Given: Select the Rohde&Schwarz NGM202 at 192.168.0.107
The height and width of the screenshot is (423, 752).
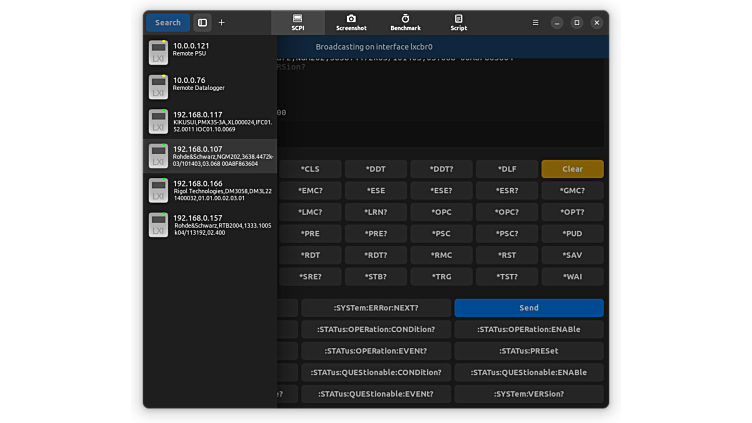Looking at the screenshot, I should (x=210, y=156).
